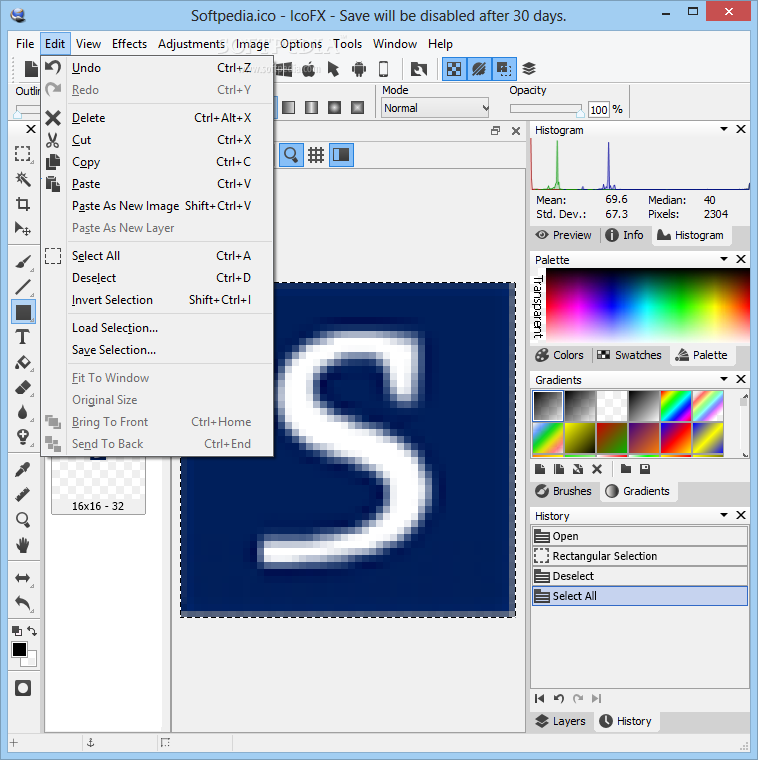Toggle the checkerboard transparency button

(x=454, y=69)
